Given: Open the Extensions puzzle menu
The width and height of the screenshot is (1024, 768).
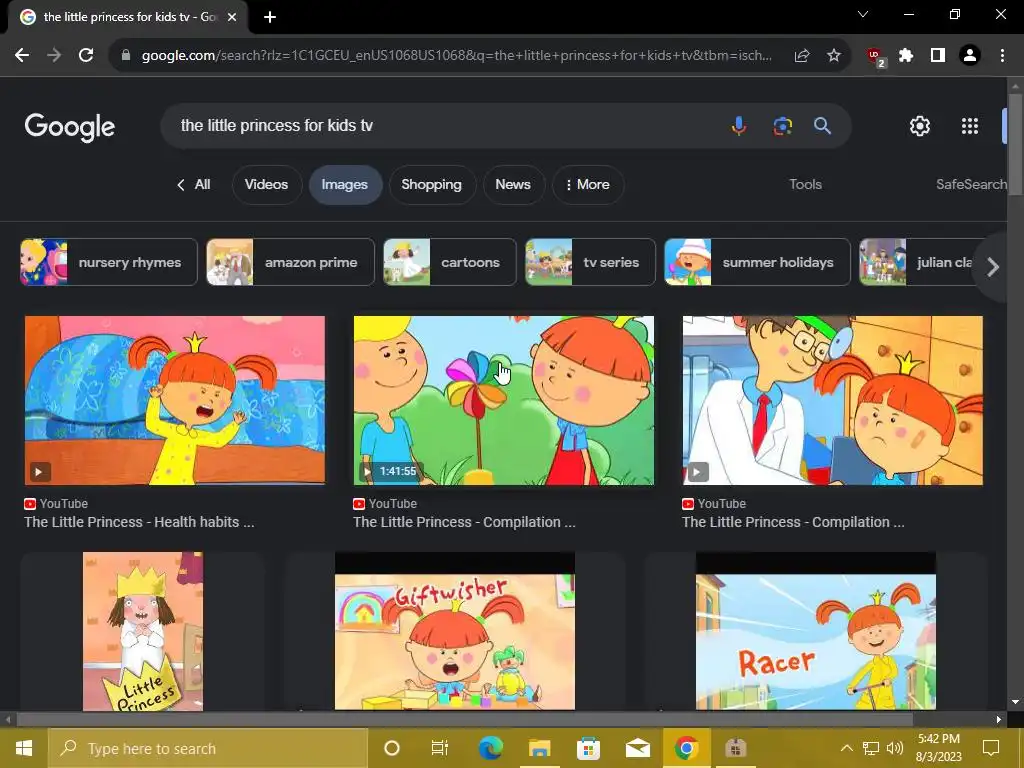Looking at the screenshot, I should pyautogui.click(x=906, y=56).
